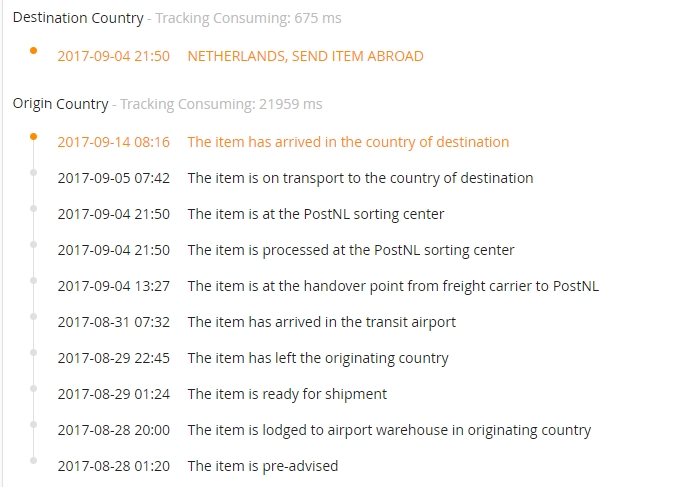Click the 2017-08-28 01:20 timestamp
685x487 pixels.
click(114, 466)
